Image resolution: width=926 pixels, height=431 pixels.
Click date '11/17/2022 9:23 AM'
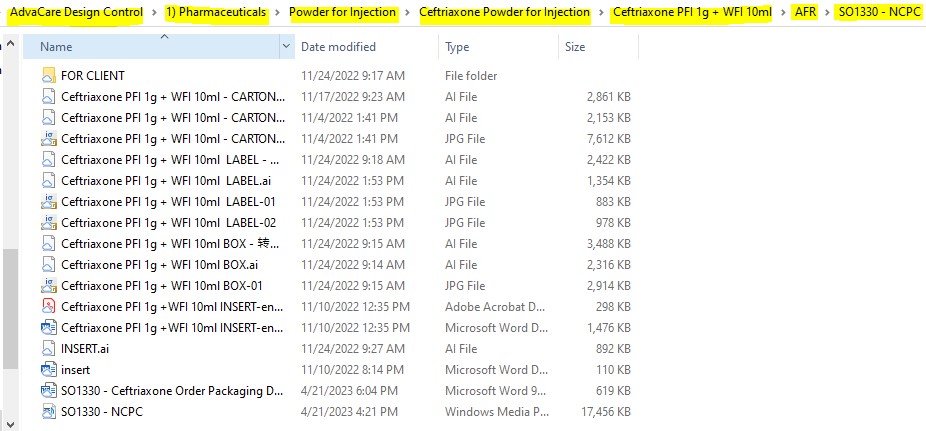tap(353, 96)
